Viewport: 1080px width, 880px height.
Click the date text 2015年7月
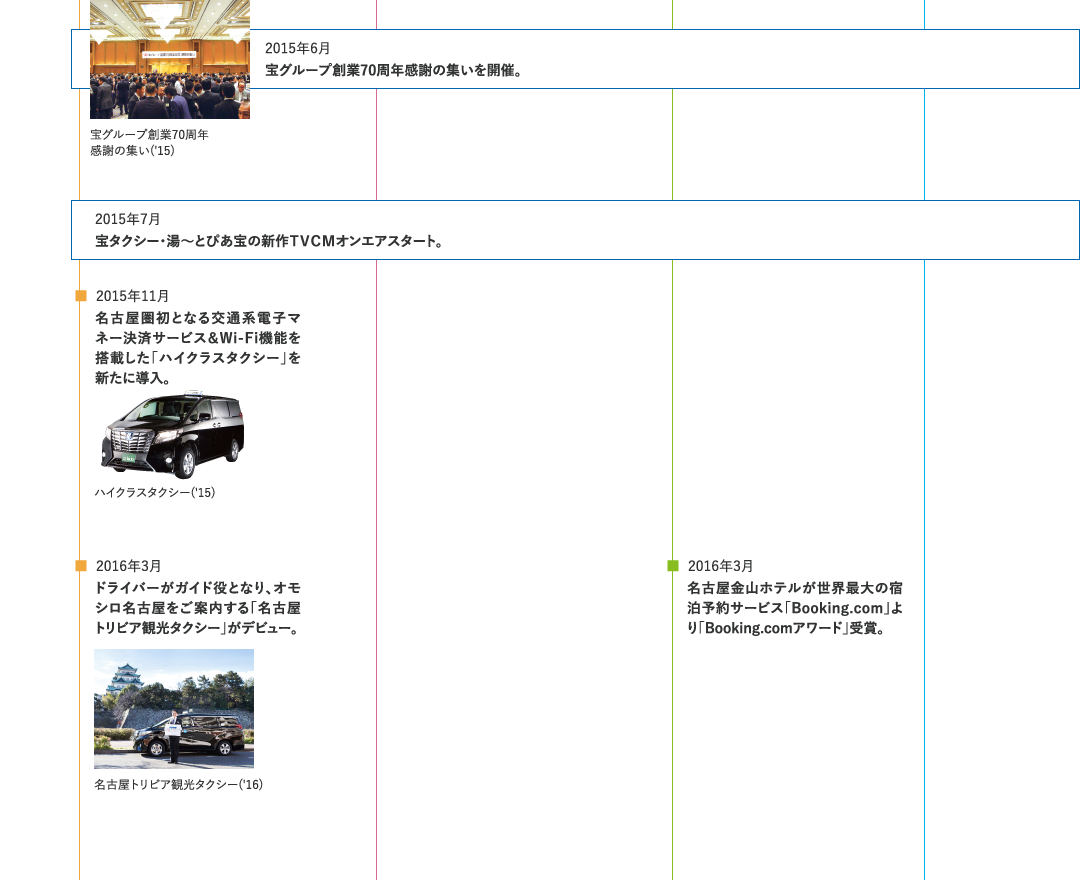[x=127, y=219]
